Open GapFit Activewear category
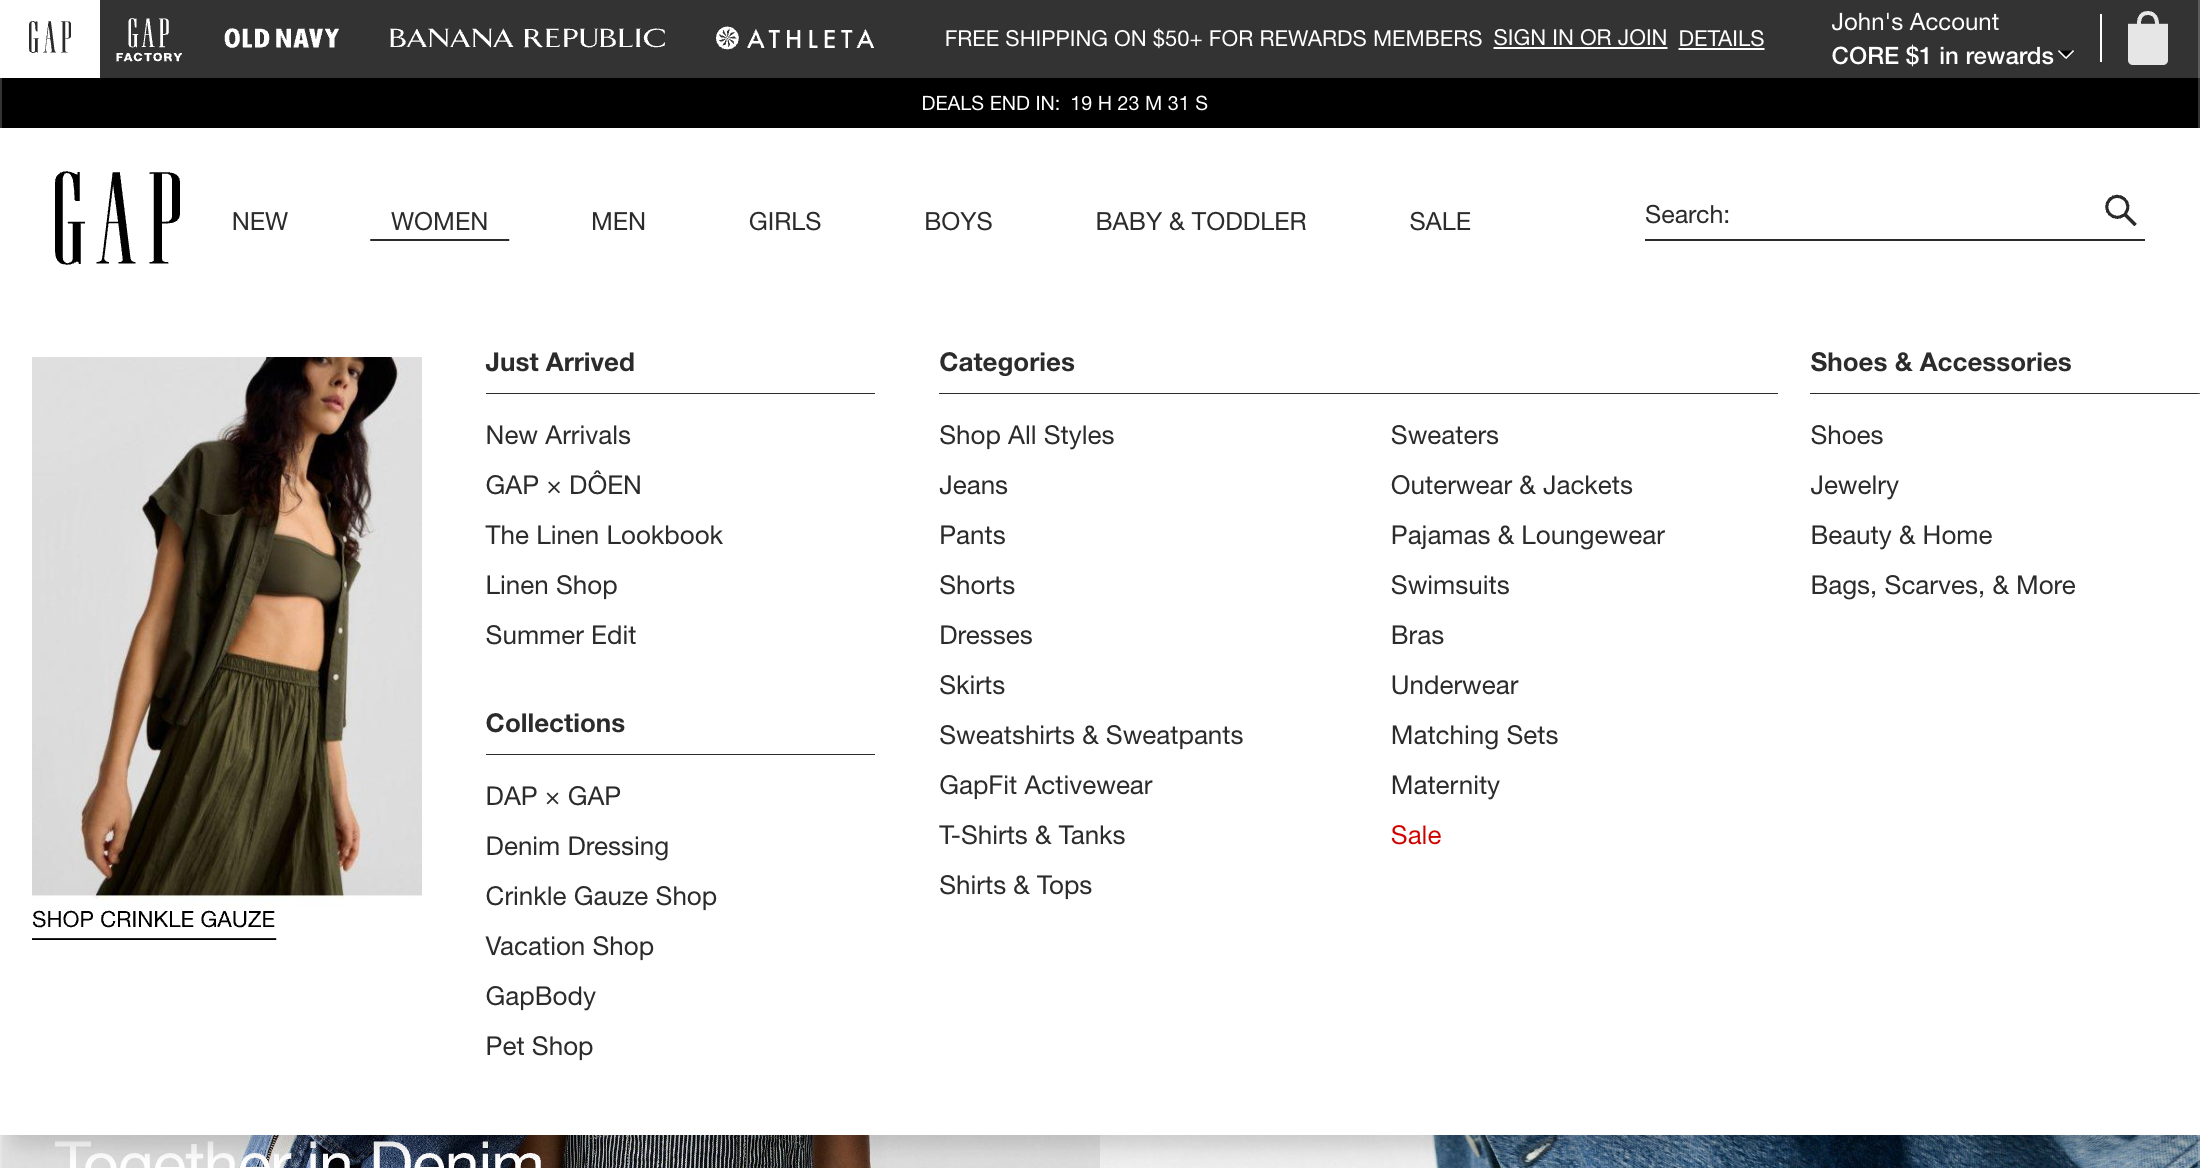The width and height of the screenshot is (2200, 1168). coord(1045,785)
